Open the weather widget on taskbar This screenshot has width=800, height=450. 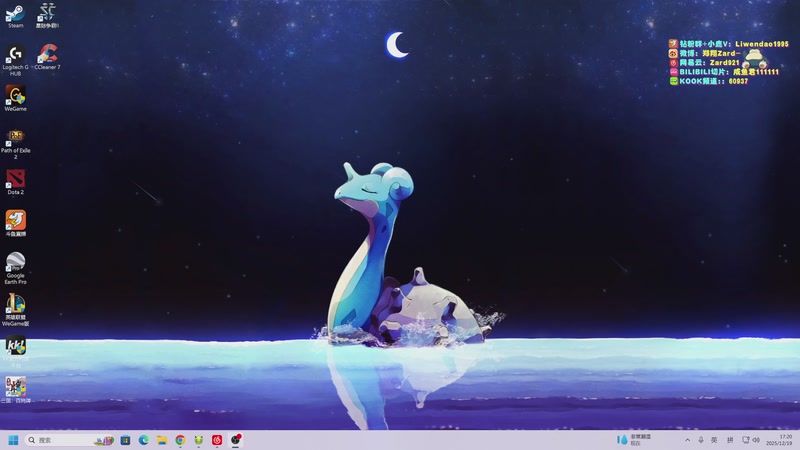pyautogui.click(x=634, y=440)
